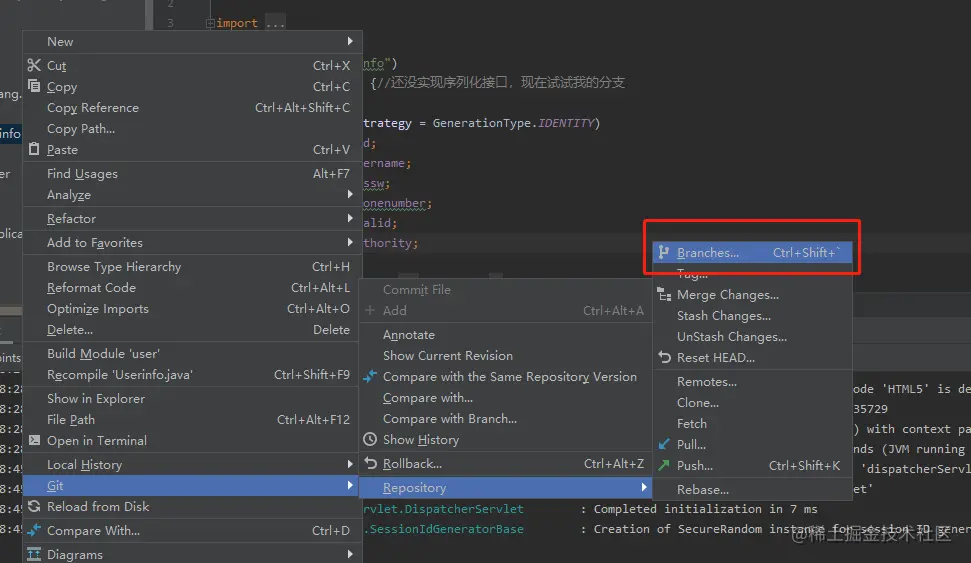This screenshot has width=971, height=563.
Task: Expand Add to Favorites submenu arrow
Action: 350,242
